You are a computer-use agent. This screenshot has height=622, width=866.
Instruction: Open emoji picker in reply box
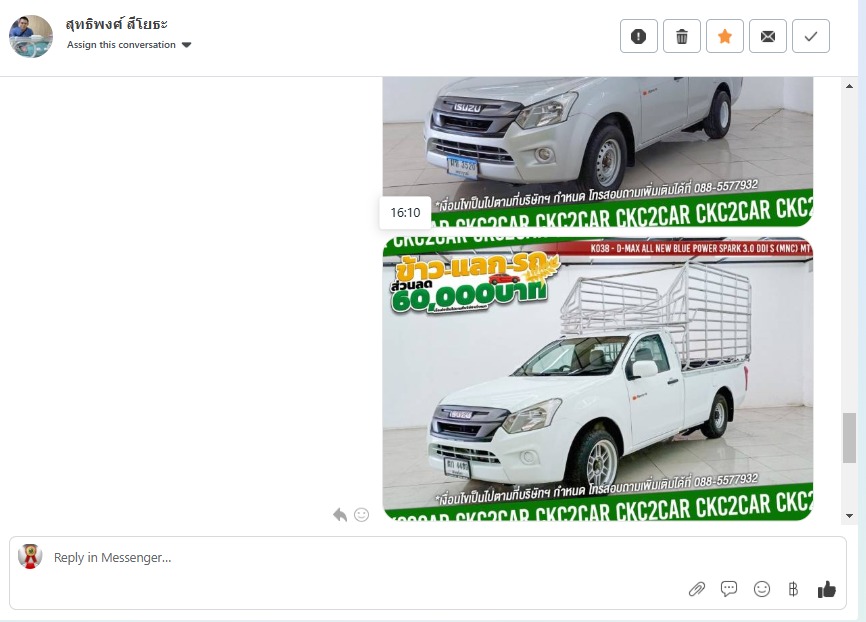click(762, 589)
